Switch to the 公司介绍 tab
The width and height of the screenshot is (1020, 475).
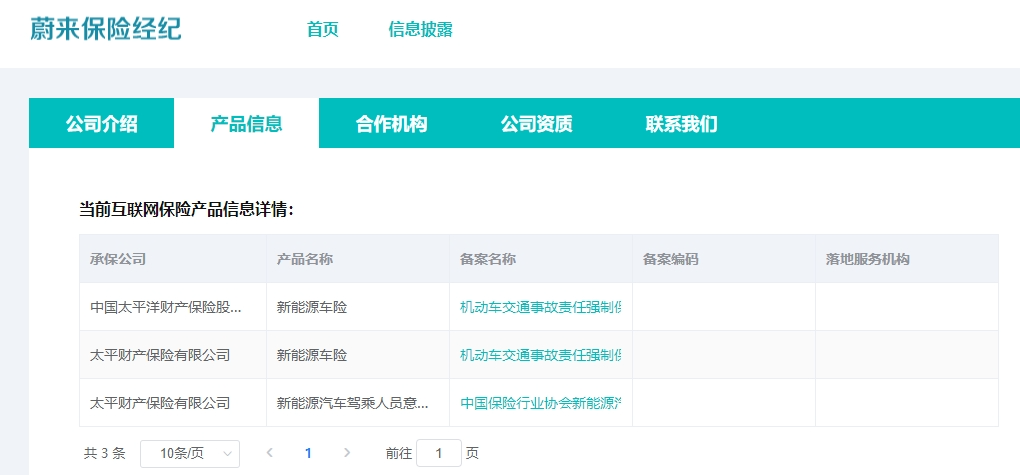pyautogui.click(x=101, y=124)
